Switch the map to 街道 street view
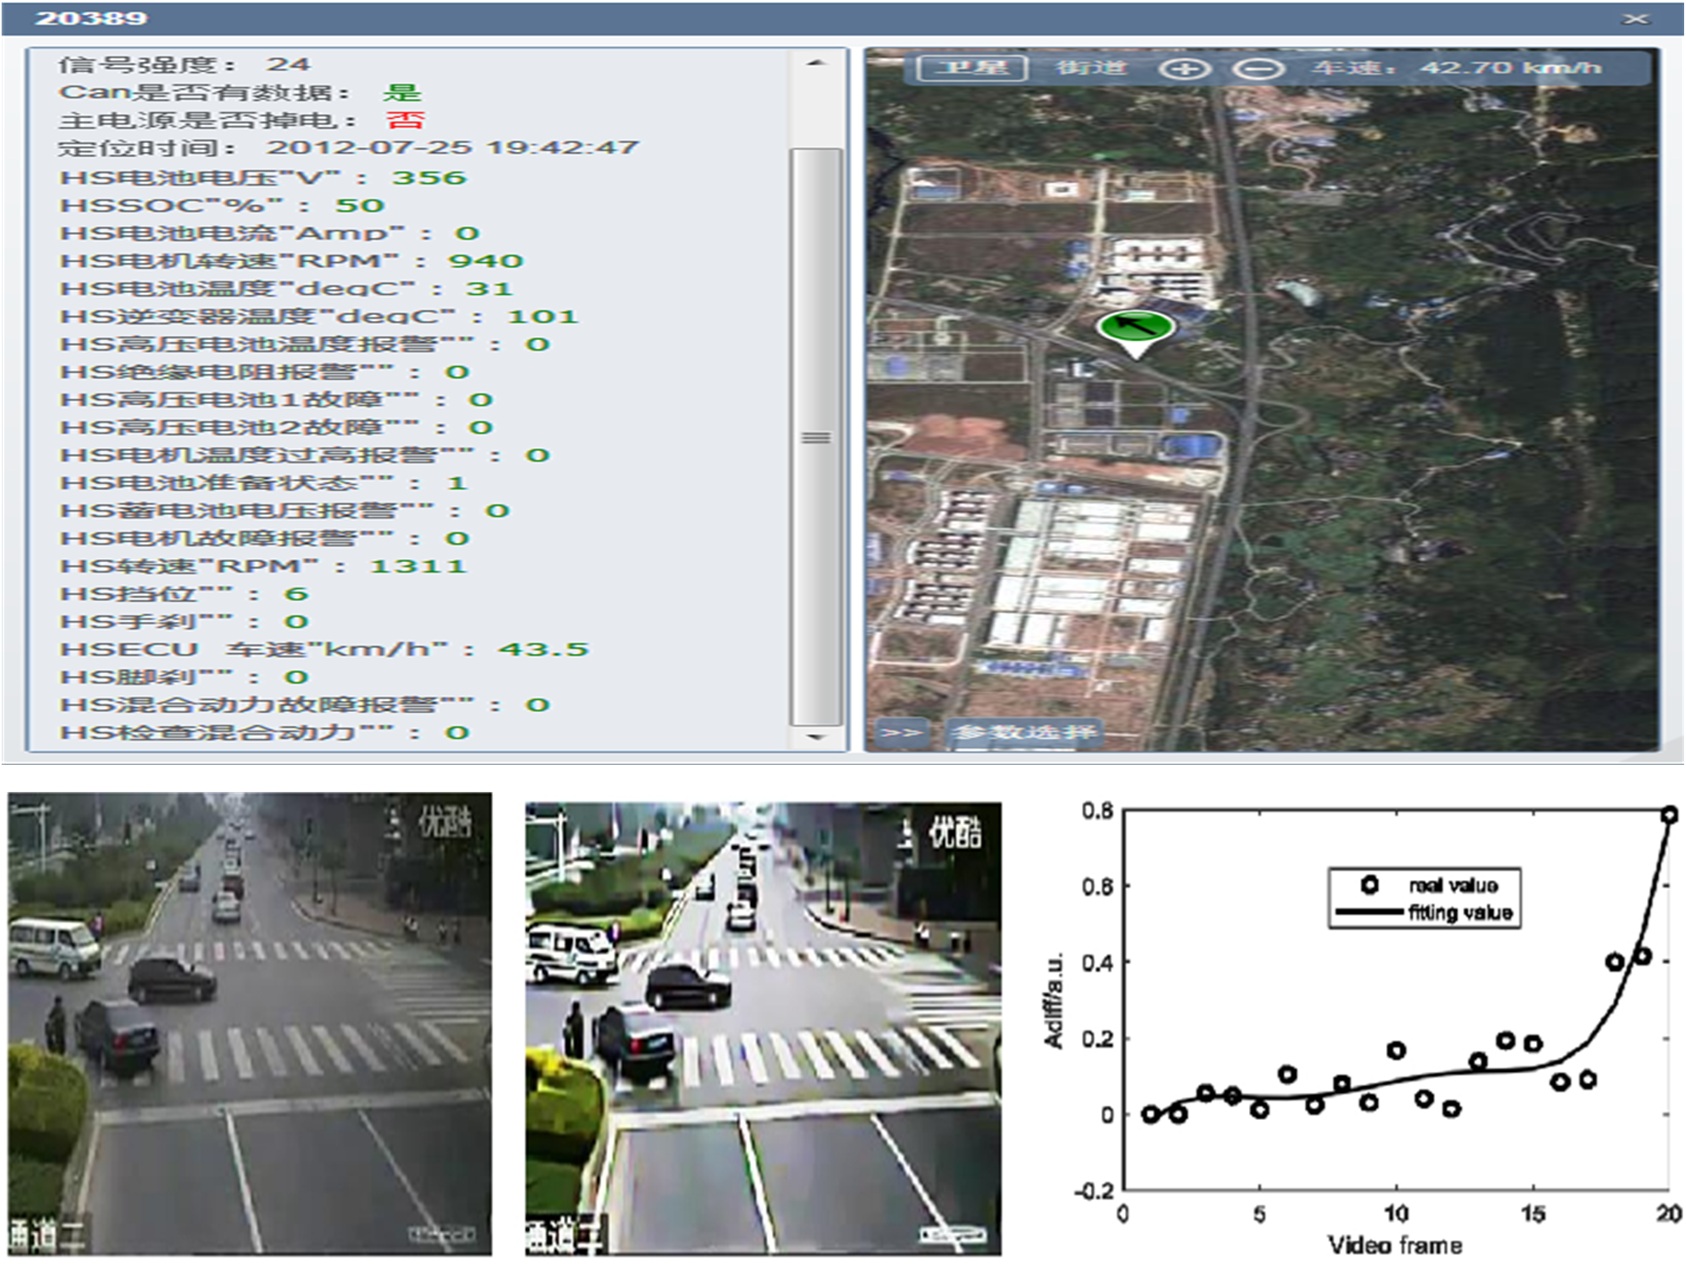This screenshot has height=1266, width=1686. click(x=1091, y=68)
